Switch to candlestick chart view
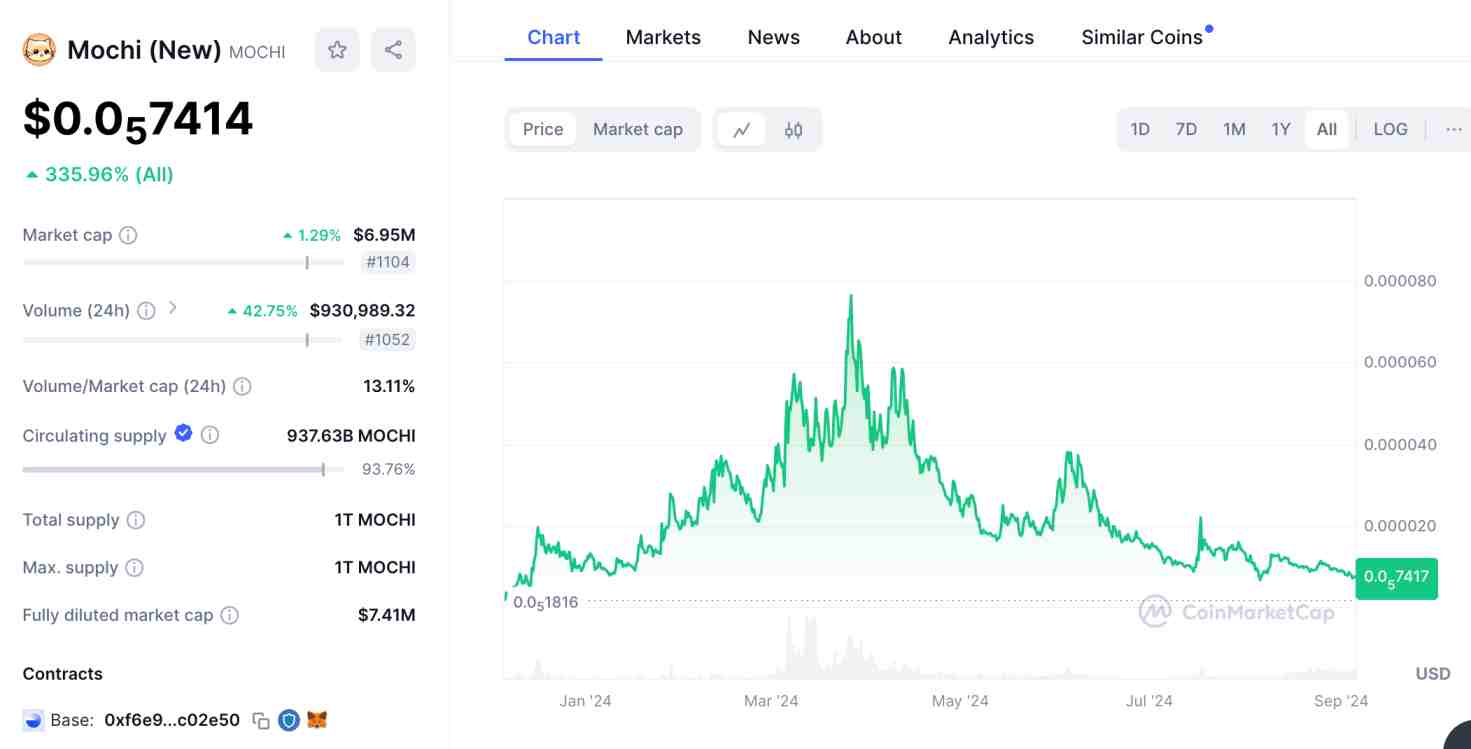 coord(794,130)
